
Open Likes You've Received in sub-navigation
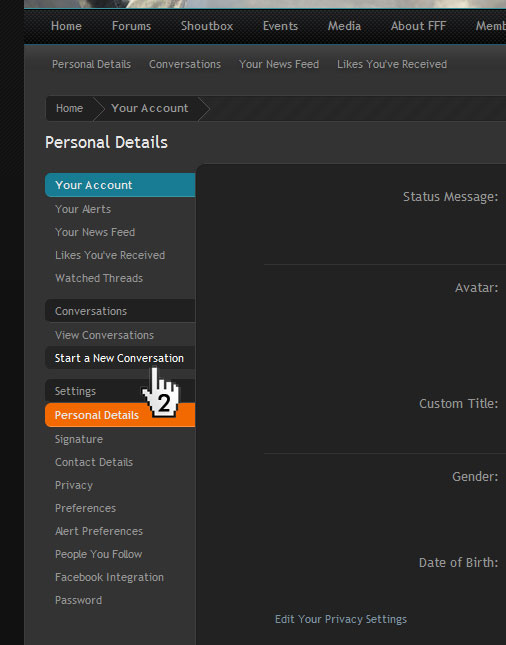pyautogui.click(x=392, y=64)
